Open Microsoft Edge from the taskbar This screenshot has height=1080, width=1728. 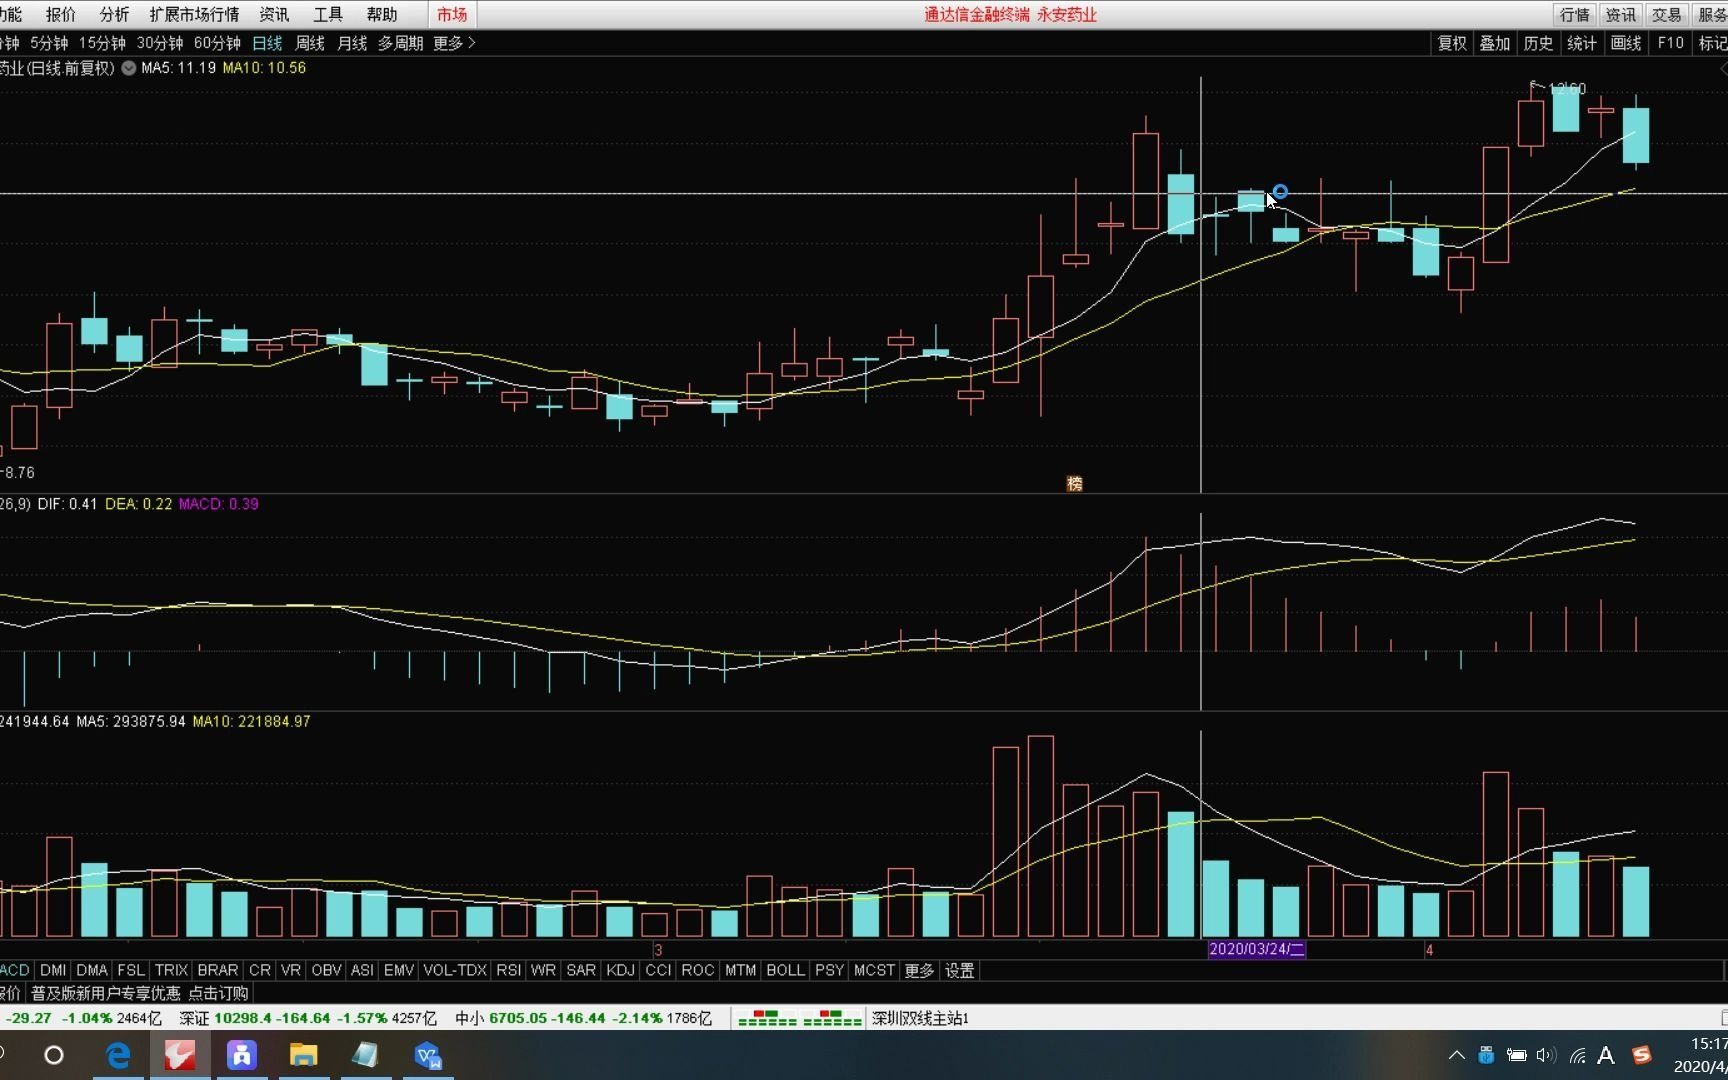(118, 1055)
